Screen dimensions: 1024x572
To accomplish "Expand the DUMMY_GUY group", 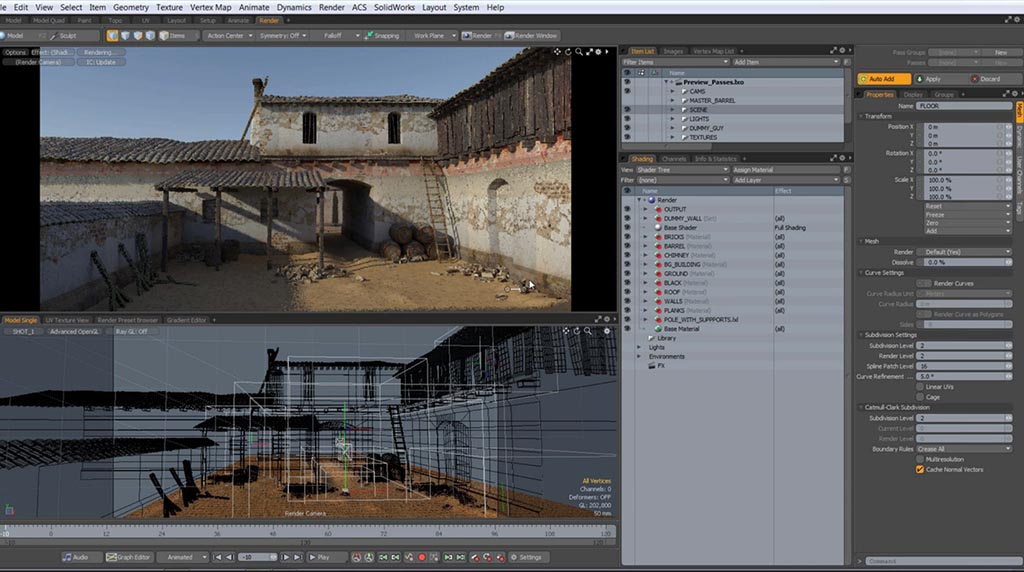I will [x=672, y=128].
